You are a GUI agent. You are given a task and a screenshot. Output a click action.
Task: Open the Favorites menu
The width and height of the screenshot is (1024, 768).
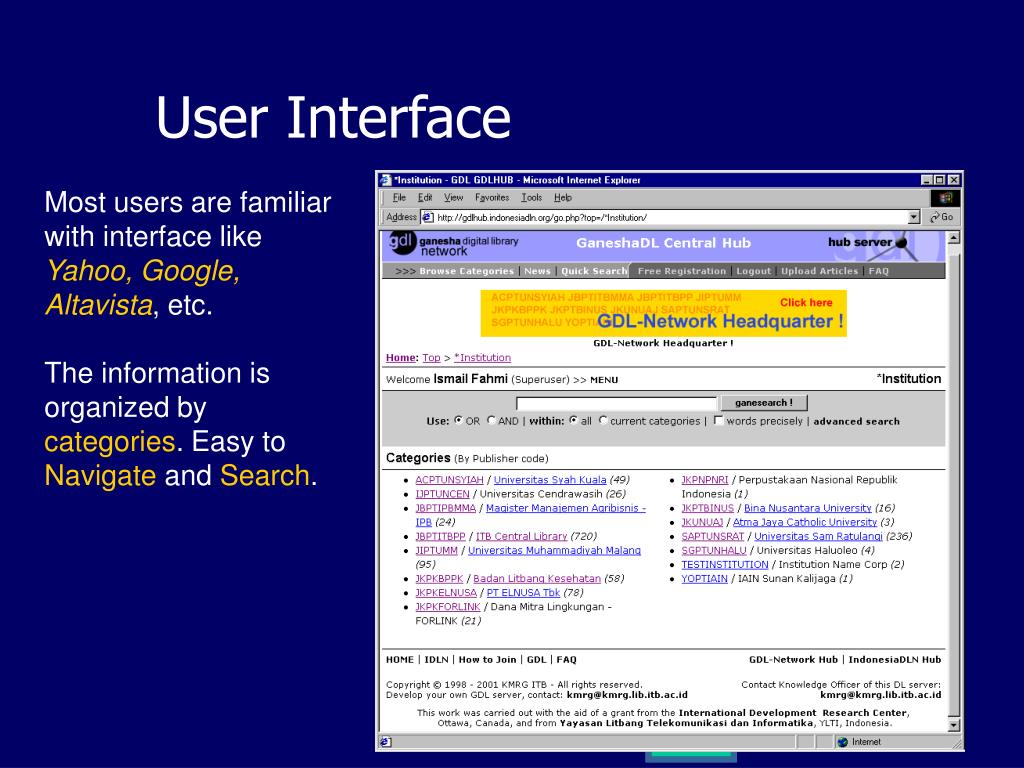tap(492, 197)
